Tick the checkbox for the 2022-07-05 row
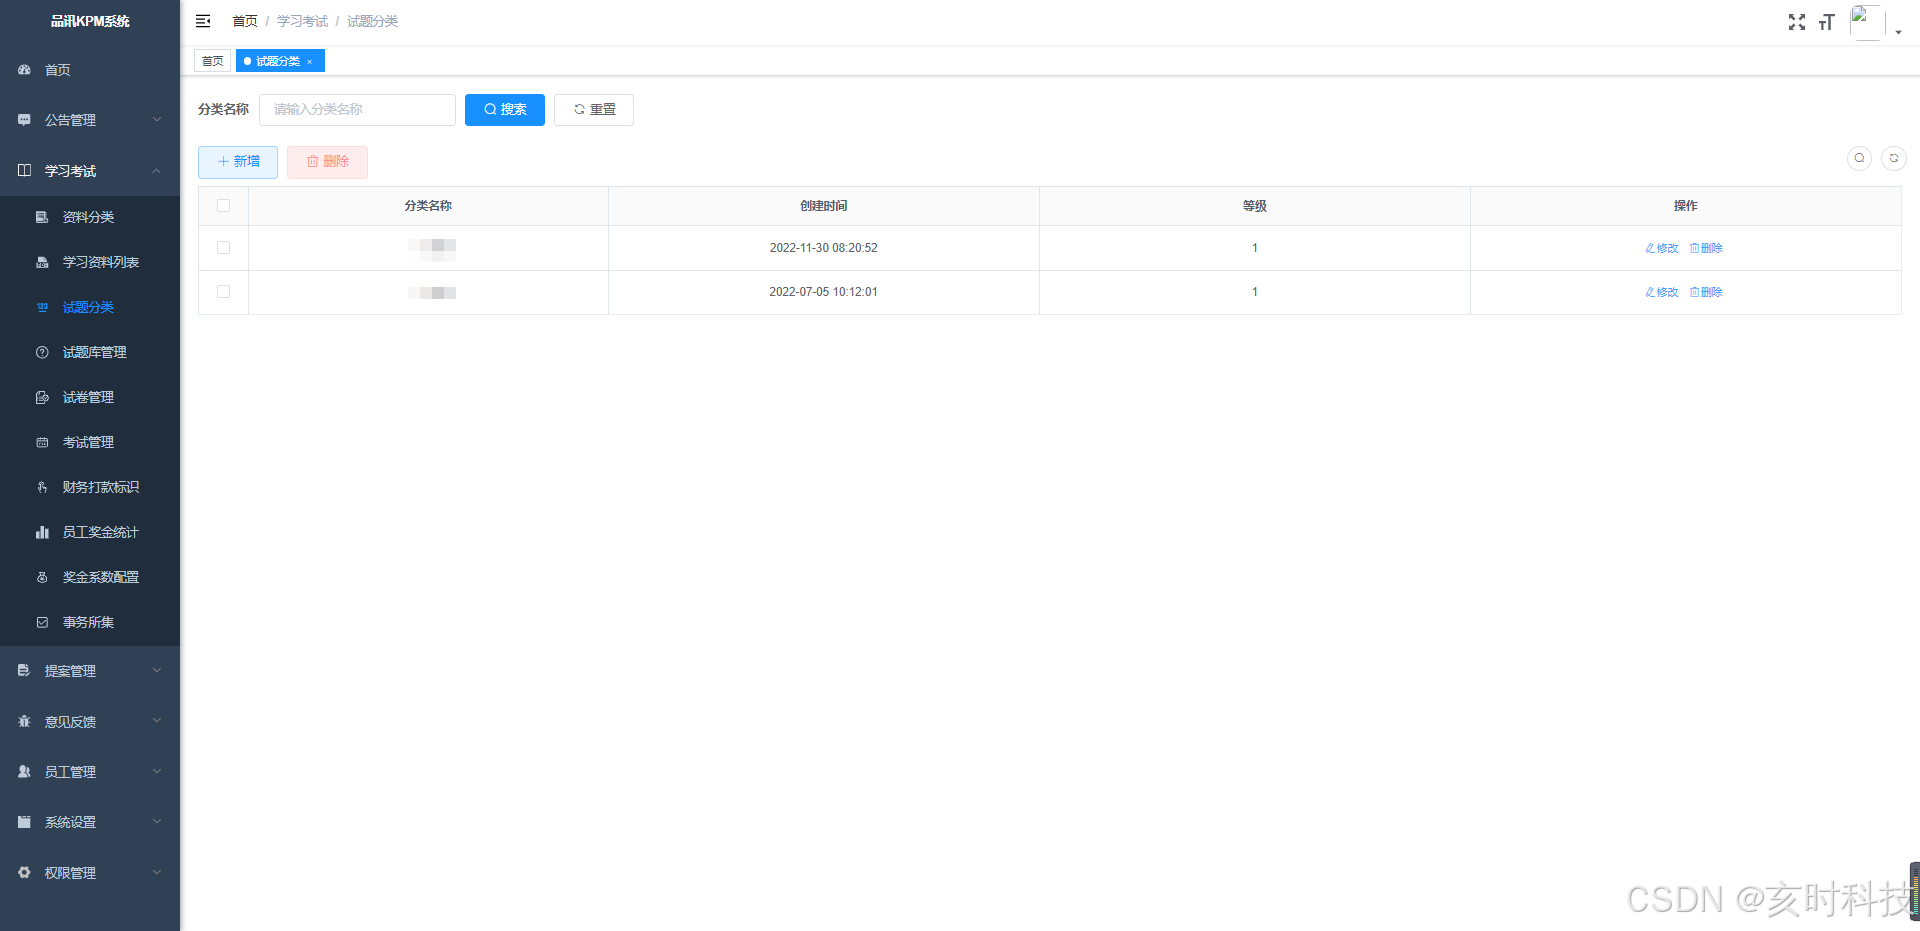 (223, 292)
